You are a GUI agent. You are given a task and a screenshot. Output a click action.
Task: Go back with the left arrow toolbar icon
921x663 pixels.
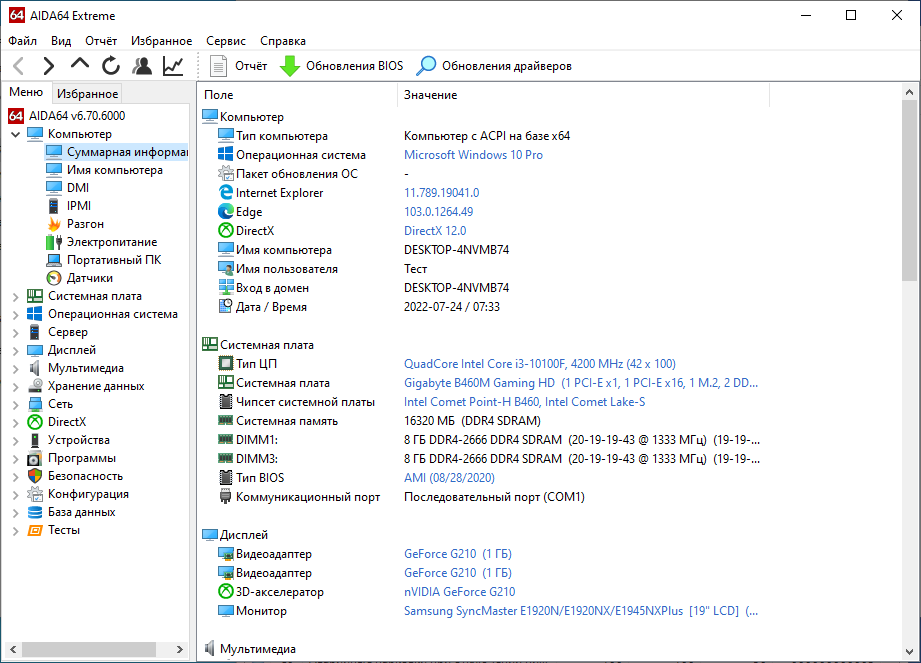tap(19, 66)
